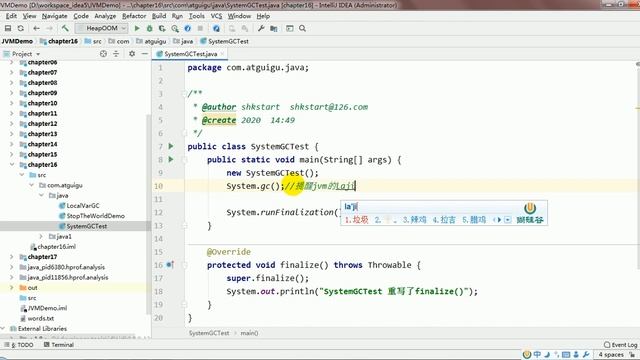Viewport: 640px width, 360px height.
Task: Click run gutter icon beside class SystemGCTest
Action: (x=171, y=146)
